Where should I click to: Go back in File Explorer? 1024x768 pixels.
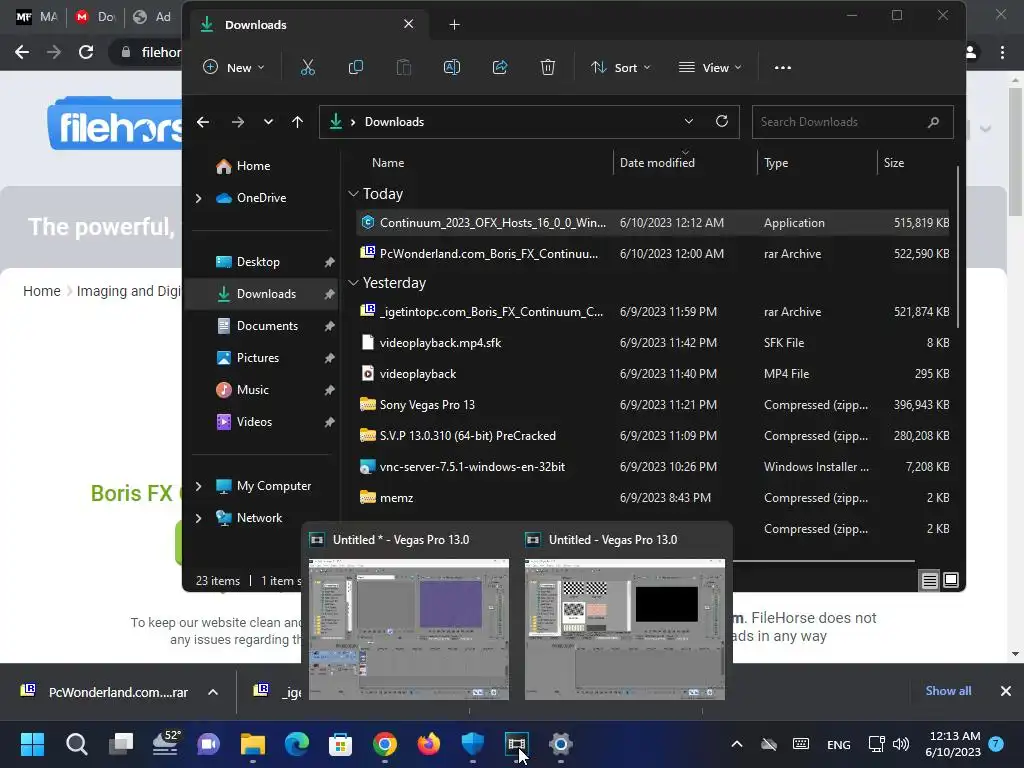(x=203, y=122)
